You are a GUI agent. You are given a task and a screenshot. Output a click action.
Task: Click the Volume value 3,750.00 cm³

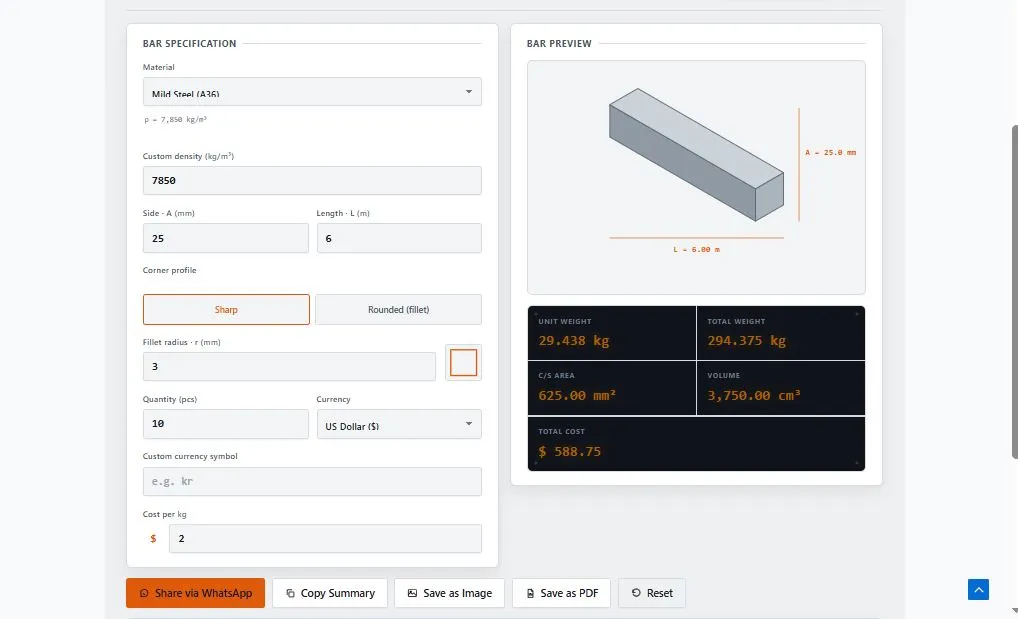pos(753,395)
